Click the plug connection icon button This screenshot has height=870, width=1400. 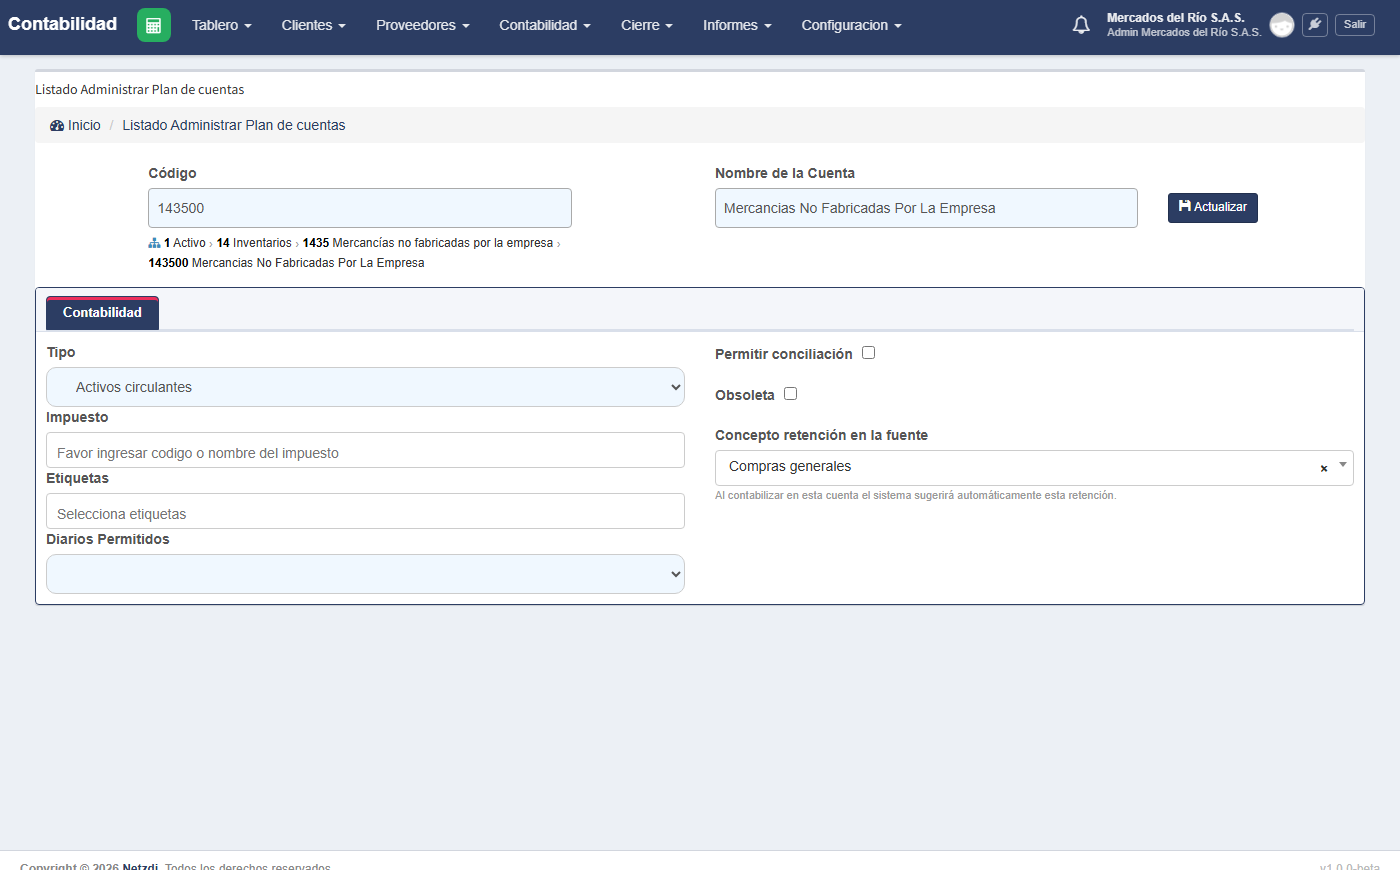pyautogui.click(x=1315, y=25)
